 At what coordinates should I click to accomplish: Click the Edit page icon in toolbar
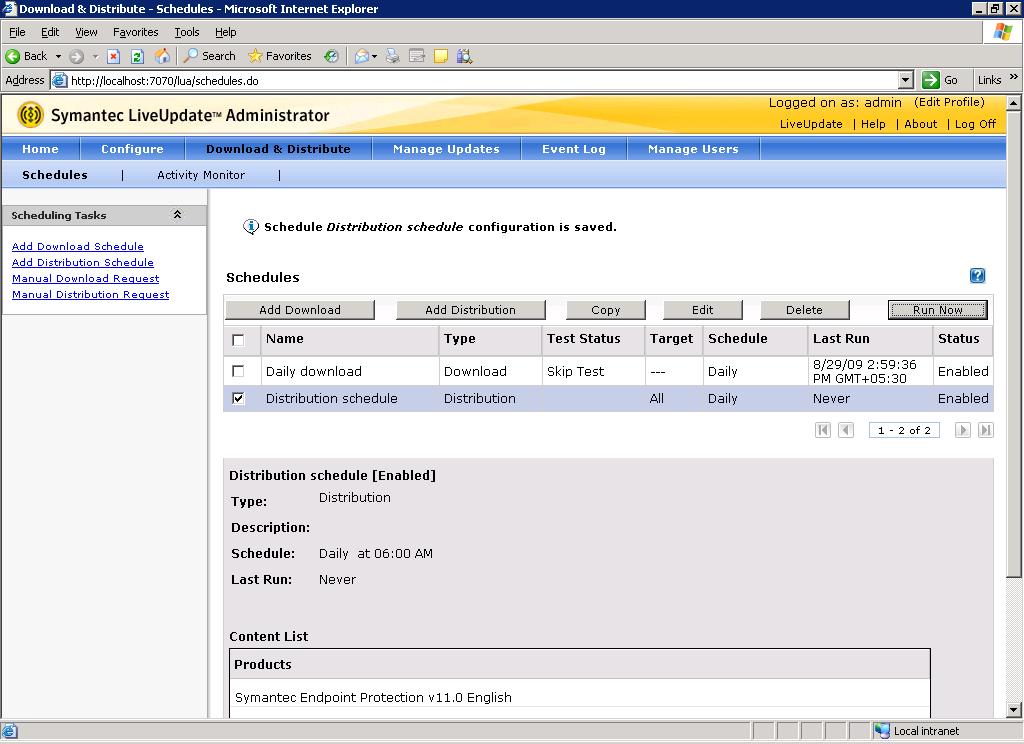point(417,56)
